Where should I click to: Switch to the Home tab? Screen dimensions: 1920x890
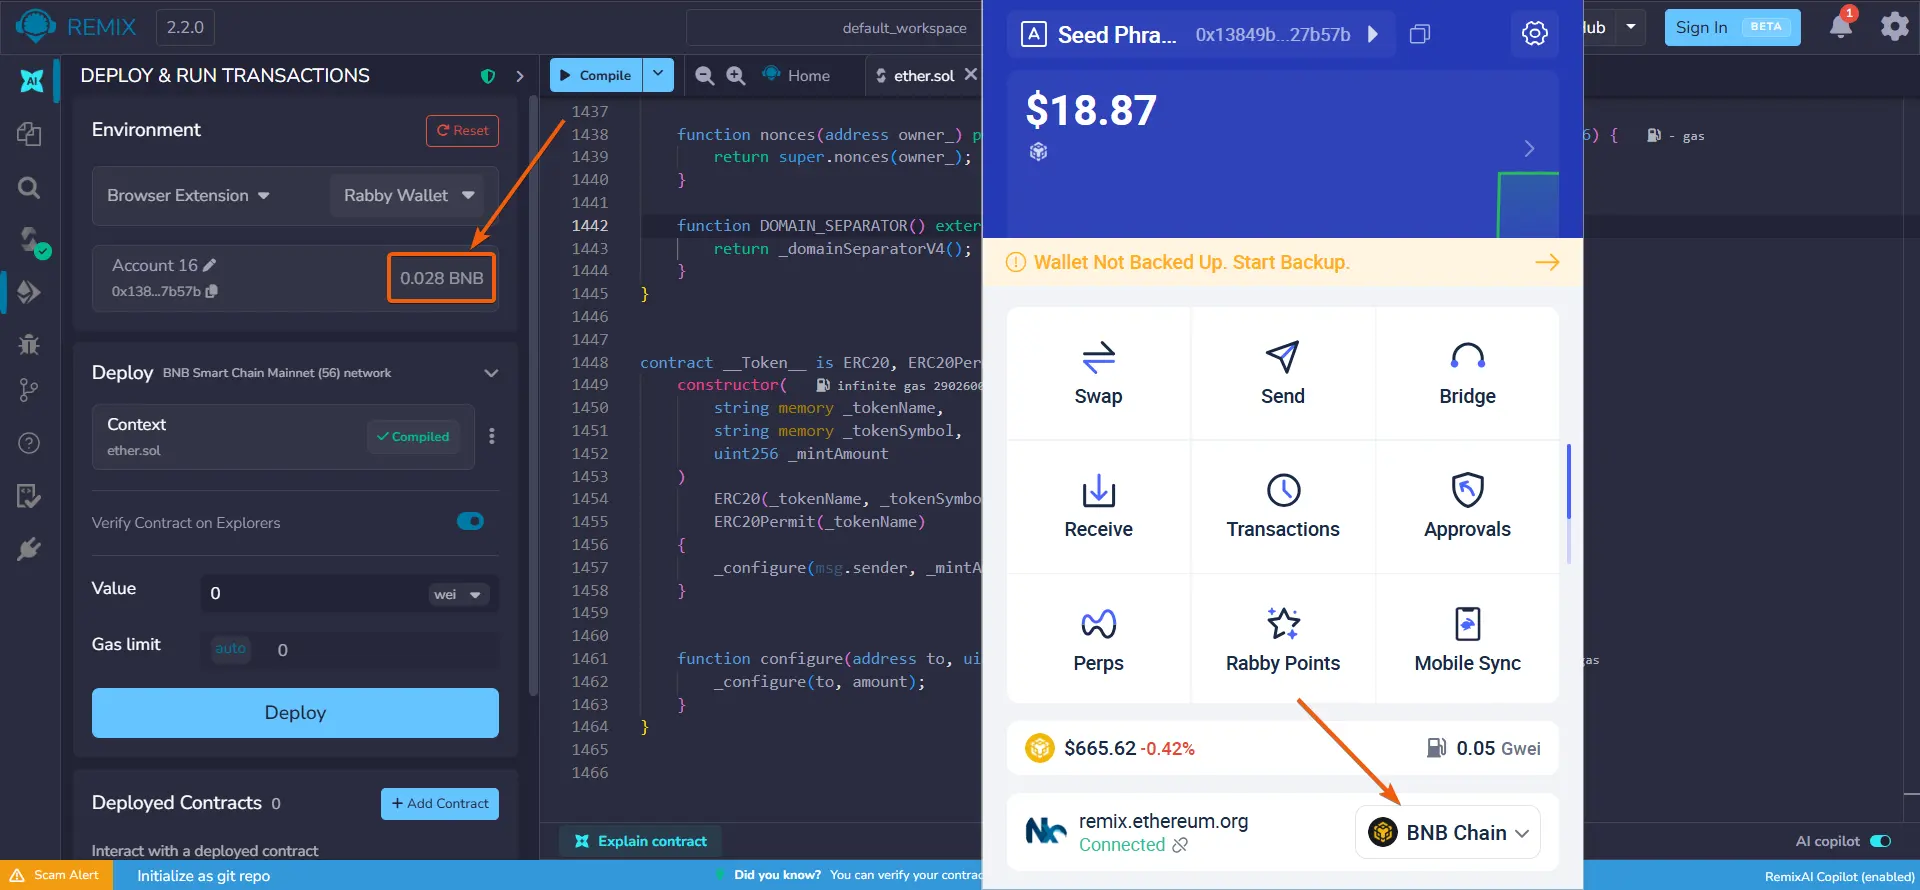[x=797, y=75]
